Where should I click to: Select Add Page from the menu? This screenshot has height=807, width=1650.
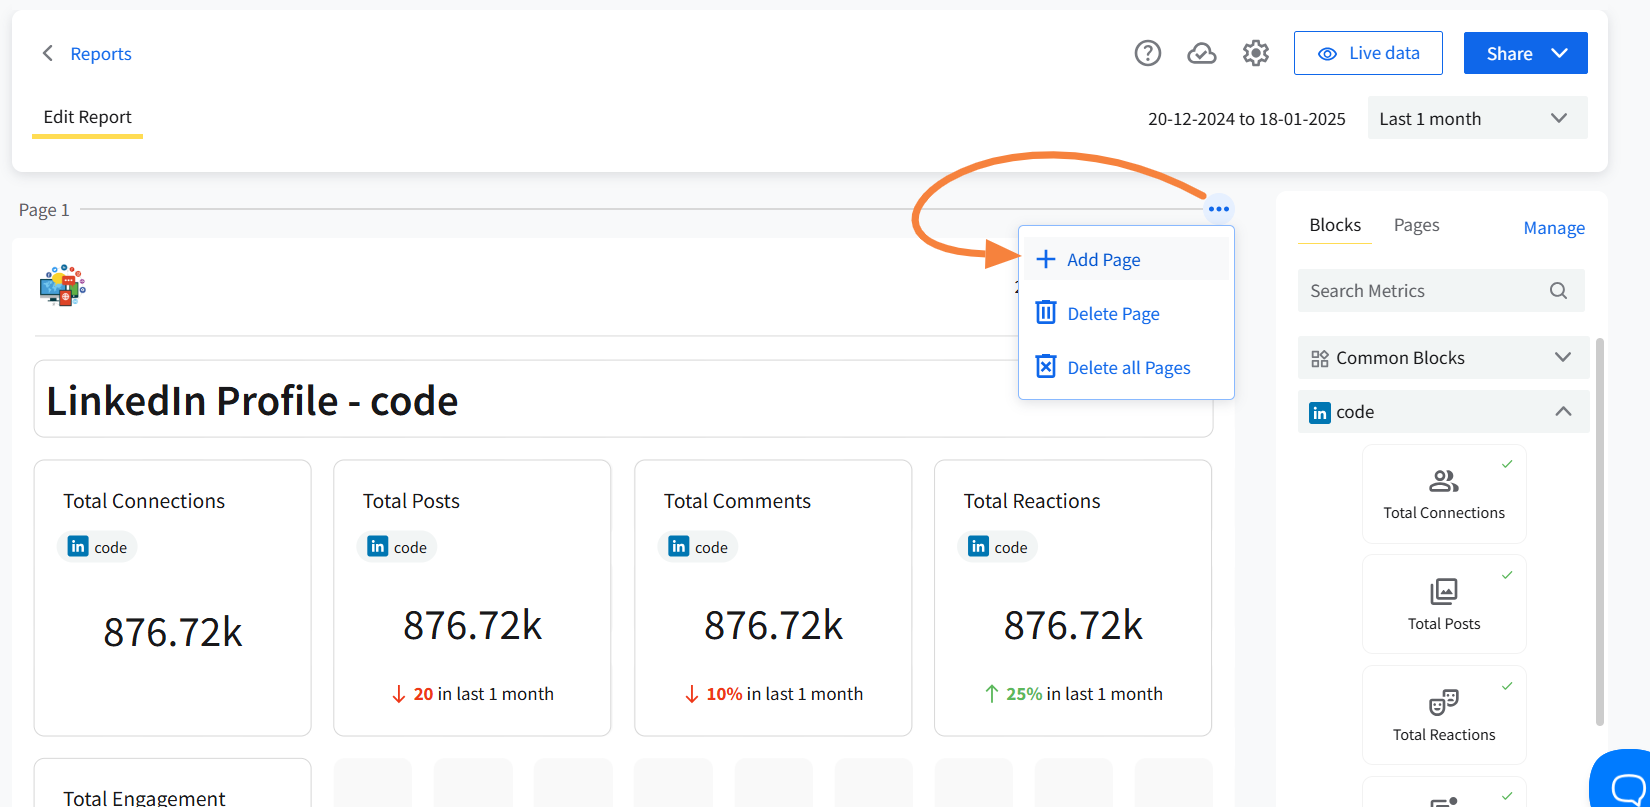tap(1103, 260)
